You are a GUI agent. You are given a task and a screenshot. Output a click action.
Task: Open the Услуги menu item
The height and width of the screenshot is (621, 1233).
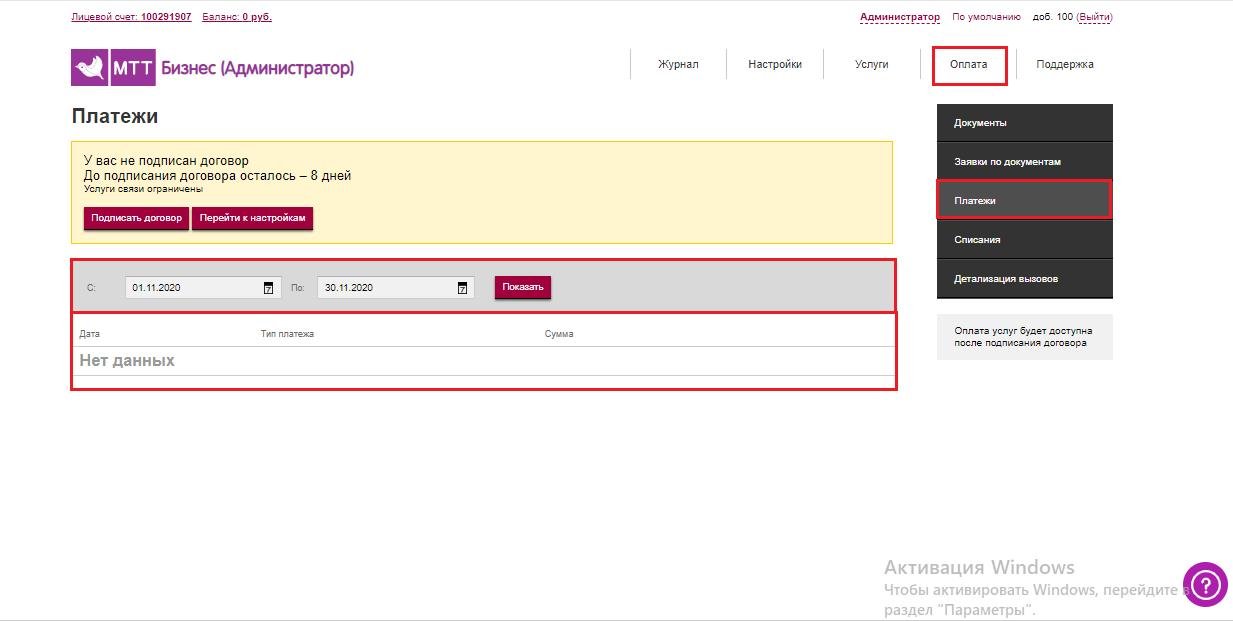(872, 64)
